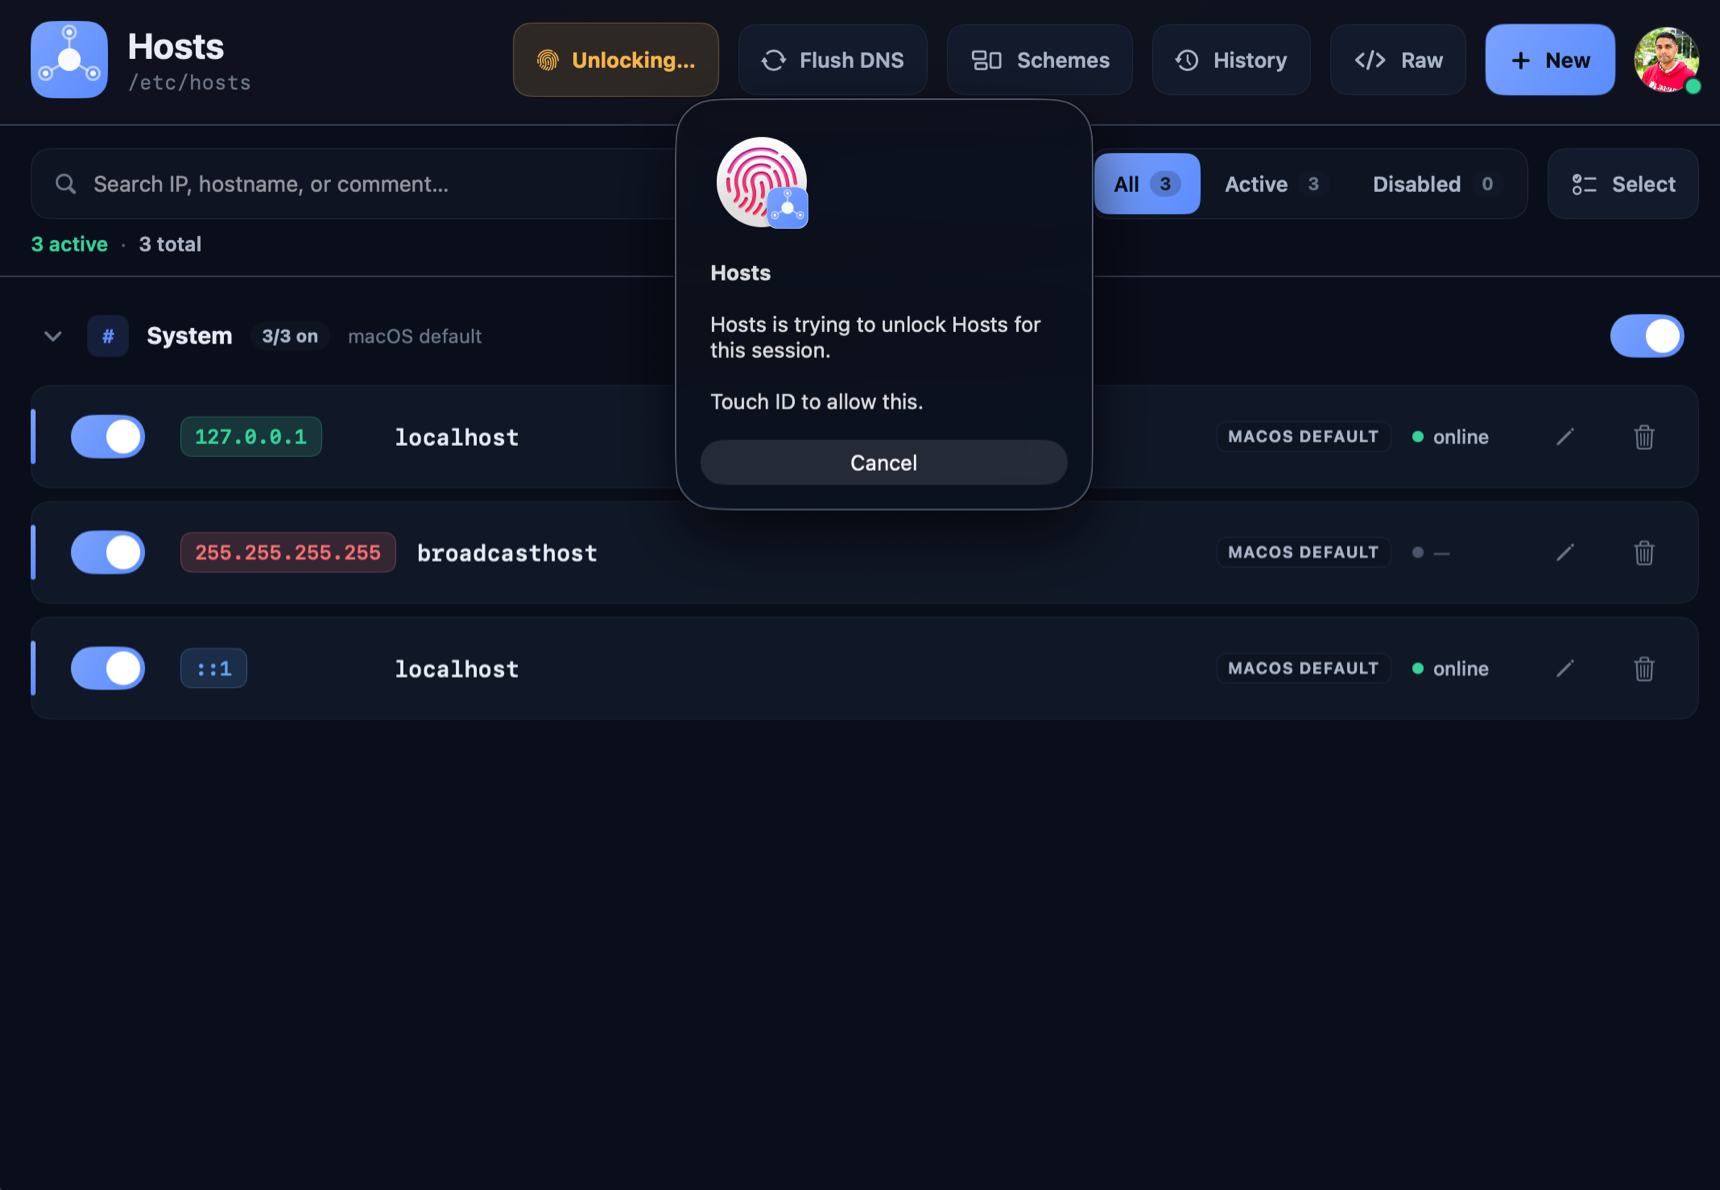Click online status of ::1 entry
The height and width of the screenshot is (1190, 1720).
coord(1451,669)
